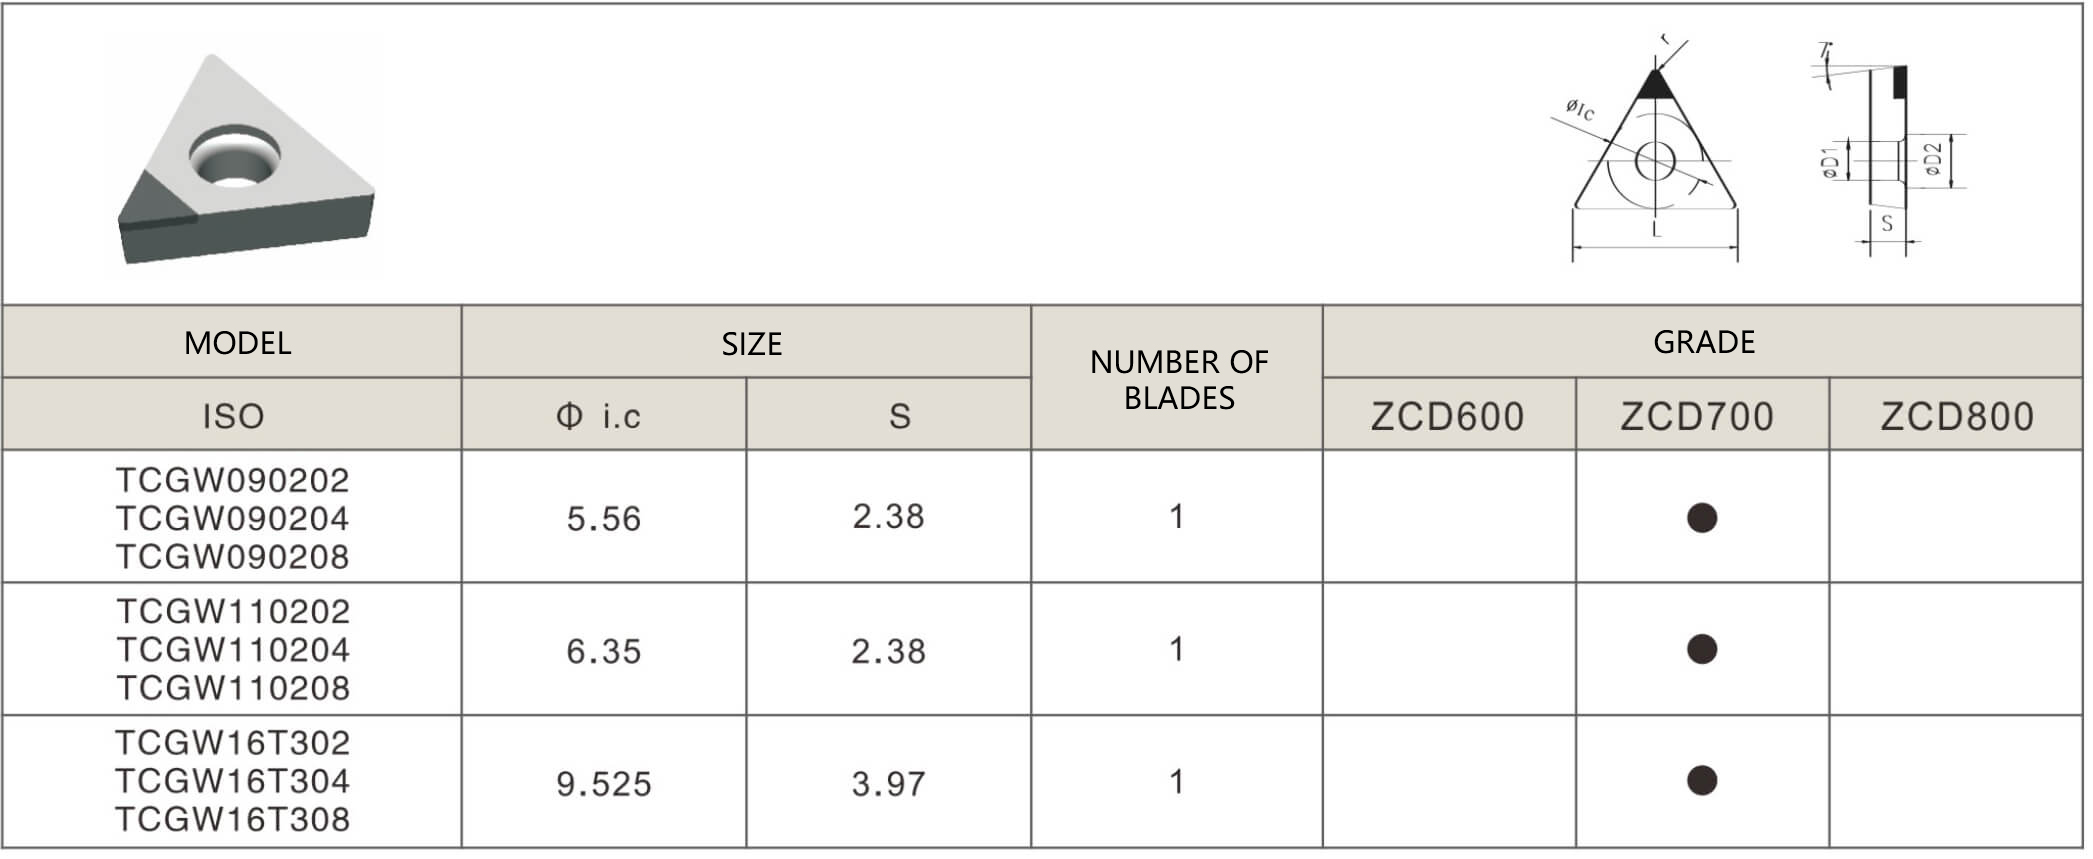Click the TCGW110208 model entry
This screenshot has width=2093, height=859.
[233, 688]
